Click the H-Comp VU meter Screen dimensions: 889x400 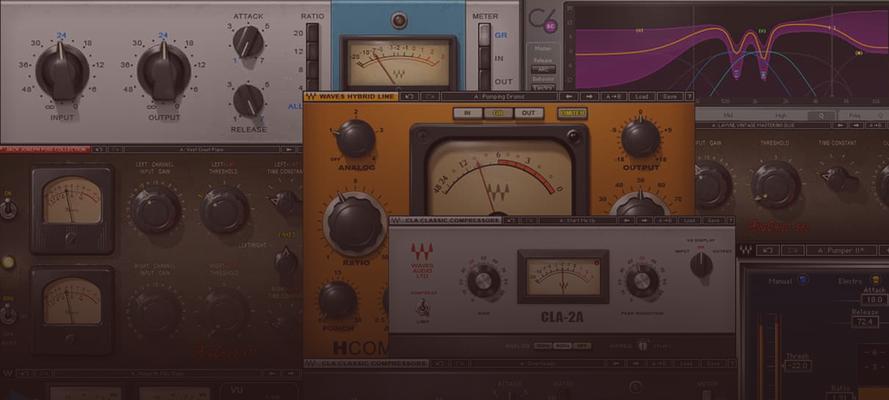click(499, 173)
